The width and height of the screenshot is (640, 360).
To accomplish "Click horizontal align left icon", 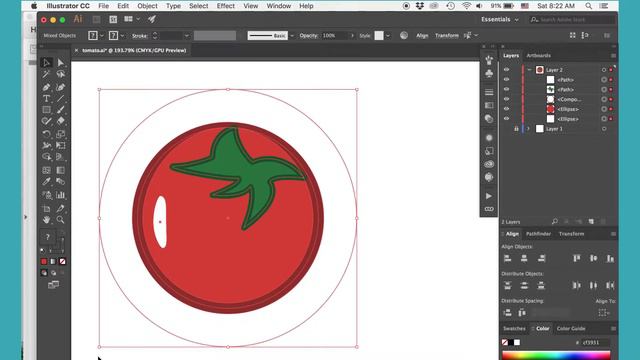I will (507, 258).
